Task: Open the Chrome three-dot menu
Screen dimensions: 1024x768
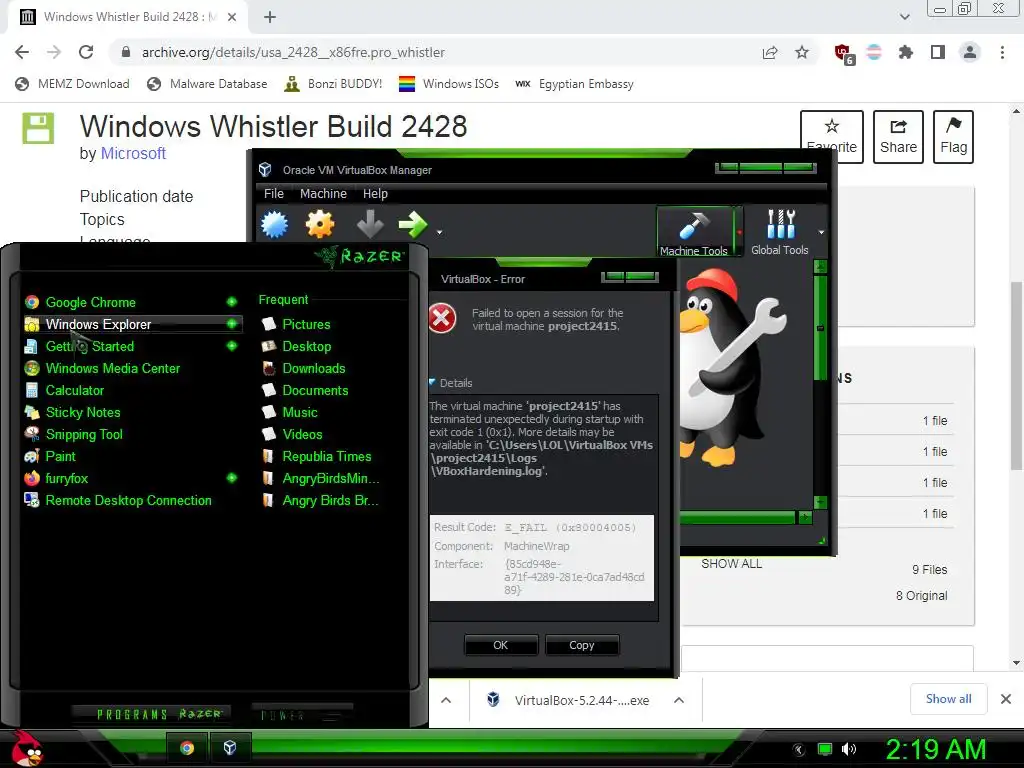Action: [1002, 52]
